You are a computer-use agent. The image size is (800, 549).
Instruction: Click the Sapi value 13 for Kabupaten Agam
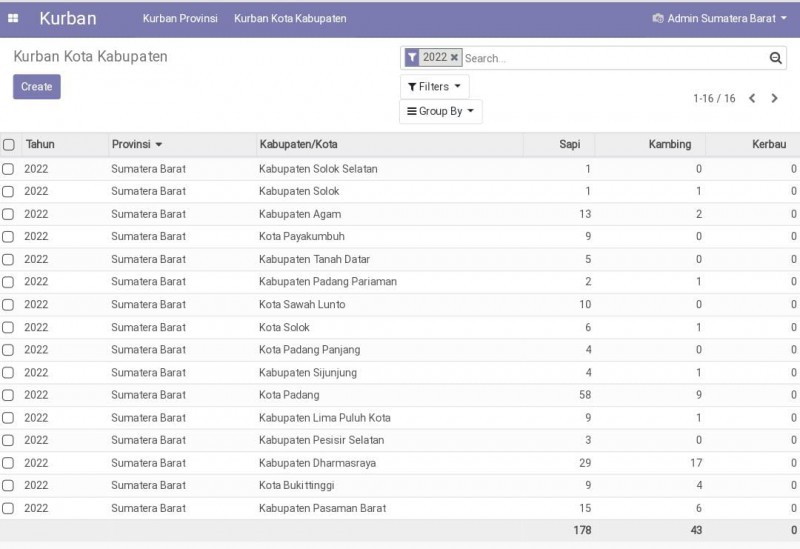[x=585, y=214]
